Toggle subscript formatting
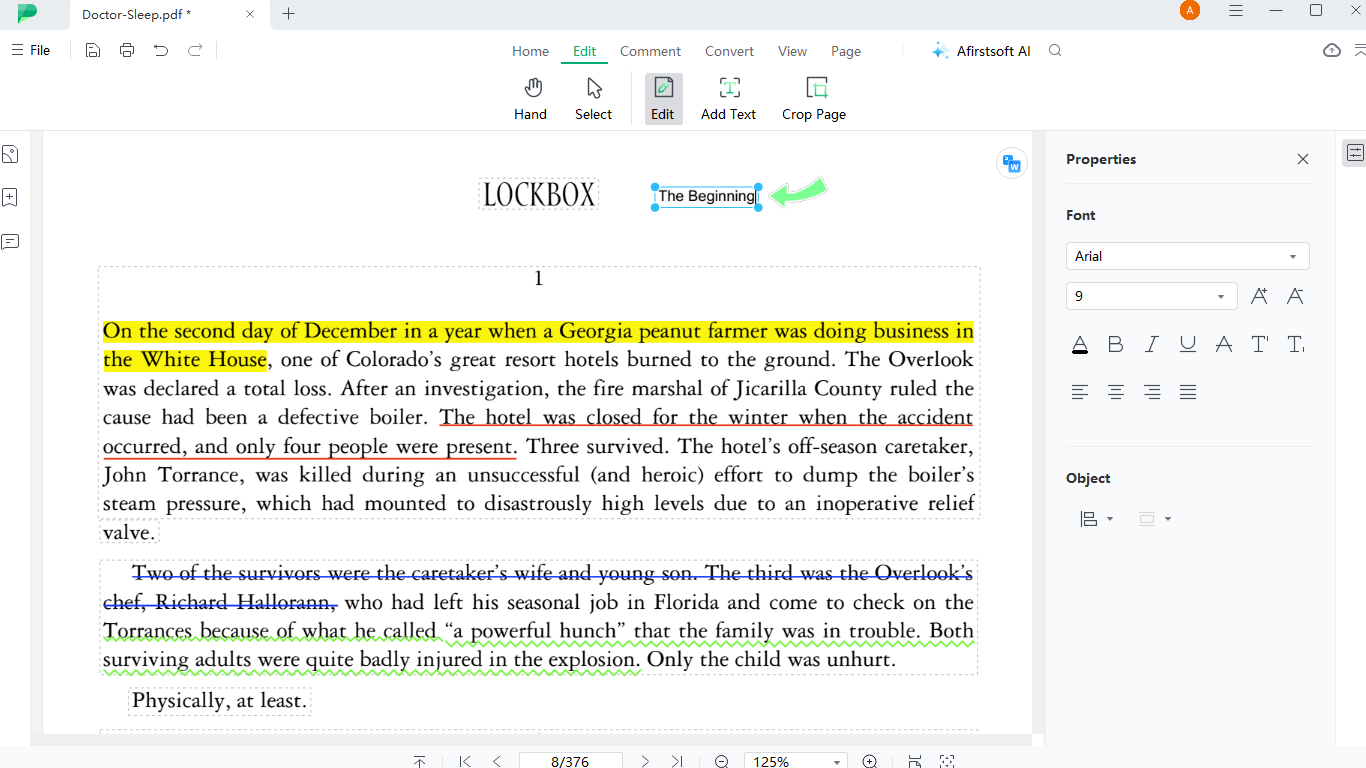Screen dimensions: 1366x768 click(1295, 344)
